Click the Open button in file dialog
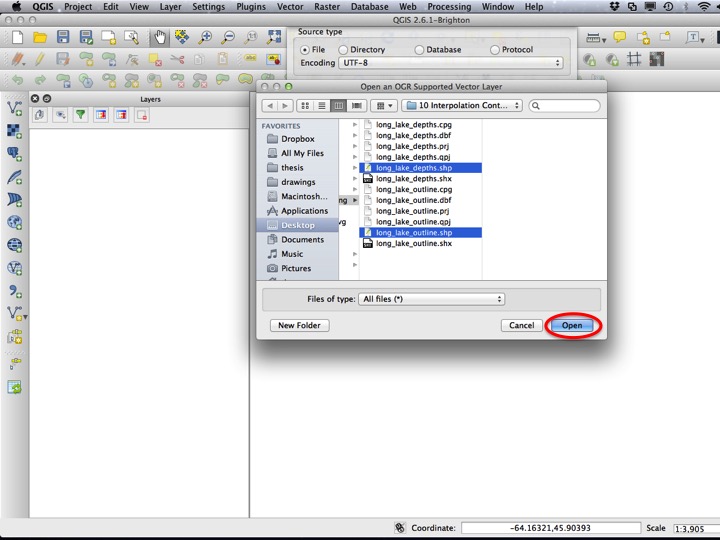 pyautogui.click(x=572, y=326)
